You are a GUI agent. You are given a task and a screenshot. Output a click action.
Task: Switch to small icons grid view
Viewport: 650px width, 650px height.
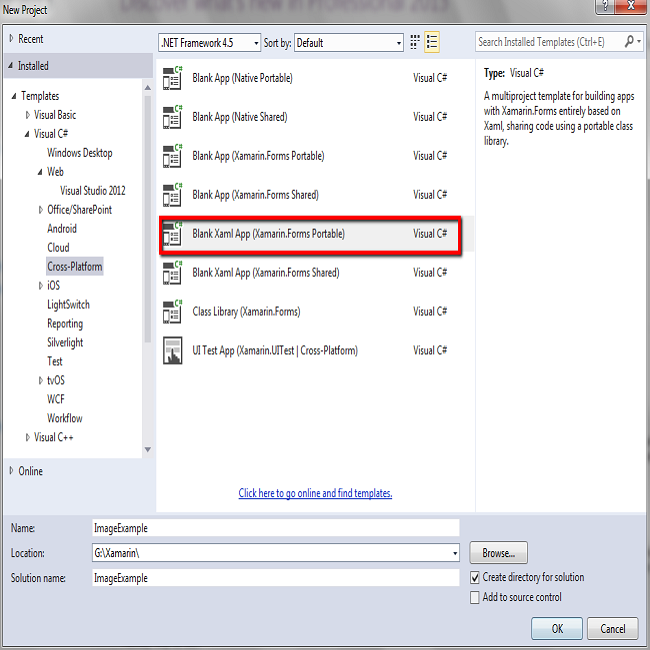(x=415, y=42)
